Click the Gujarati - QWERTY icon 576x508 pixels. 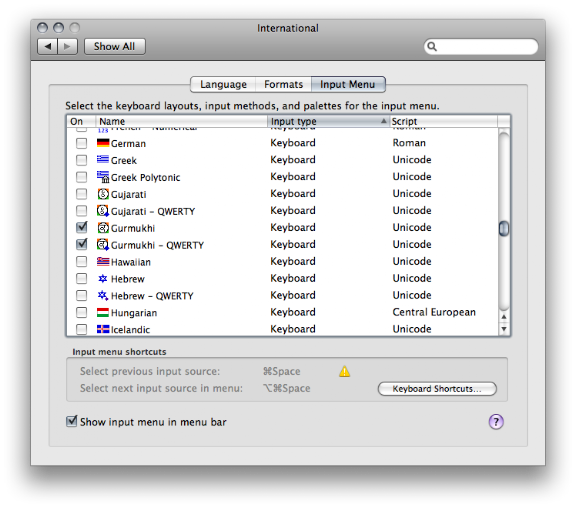103,211
